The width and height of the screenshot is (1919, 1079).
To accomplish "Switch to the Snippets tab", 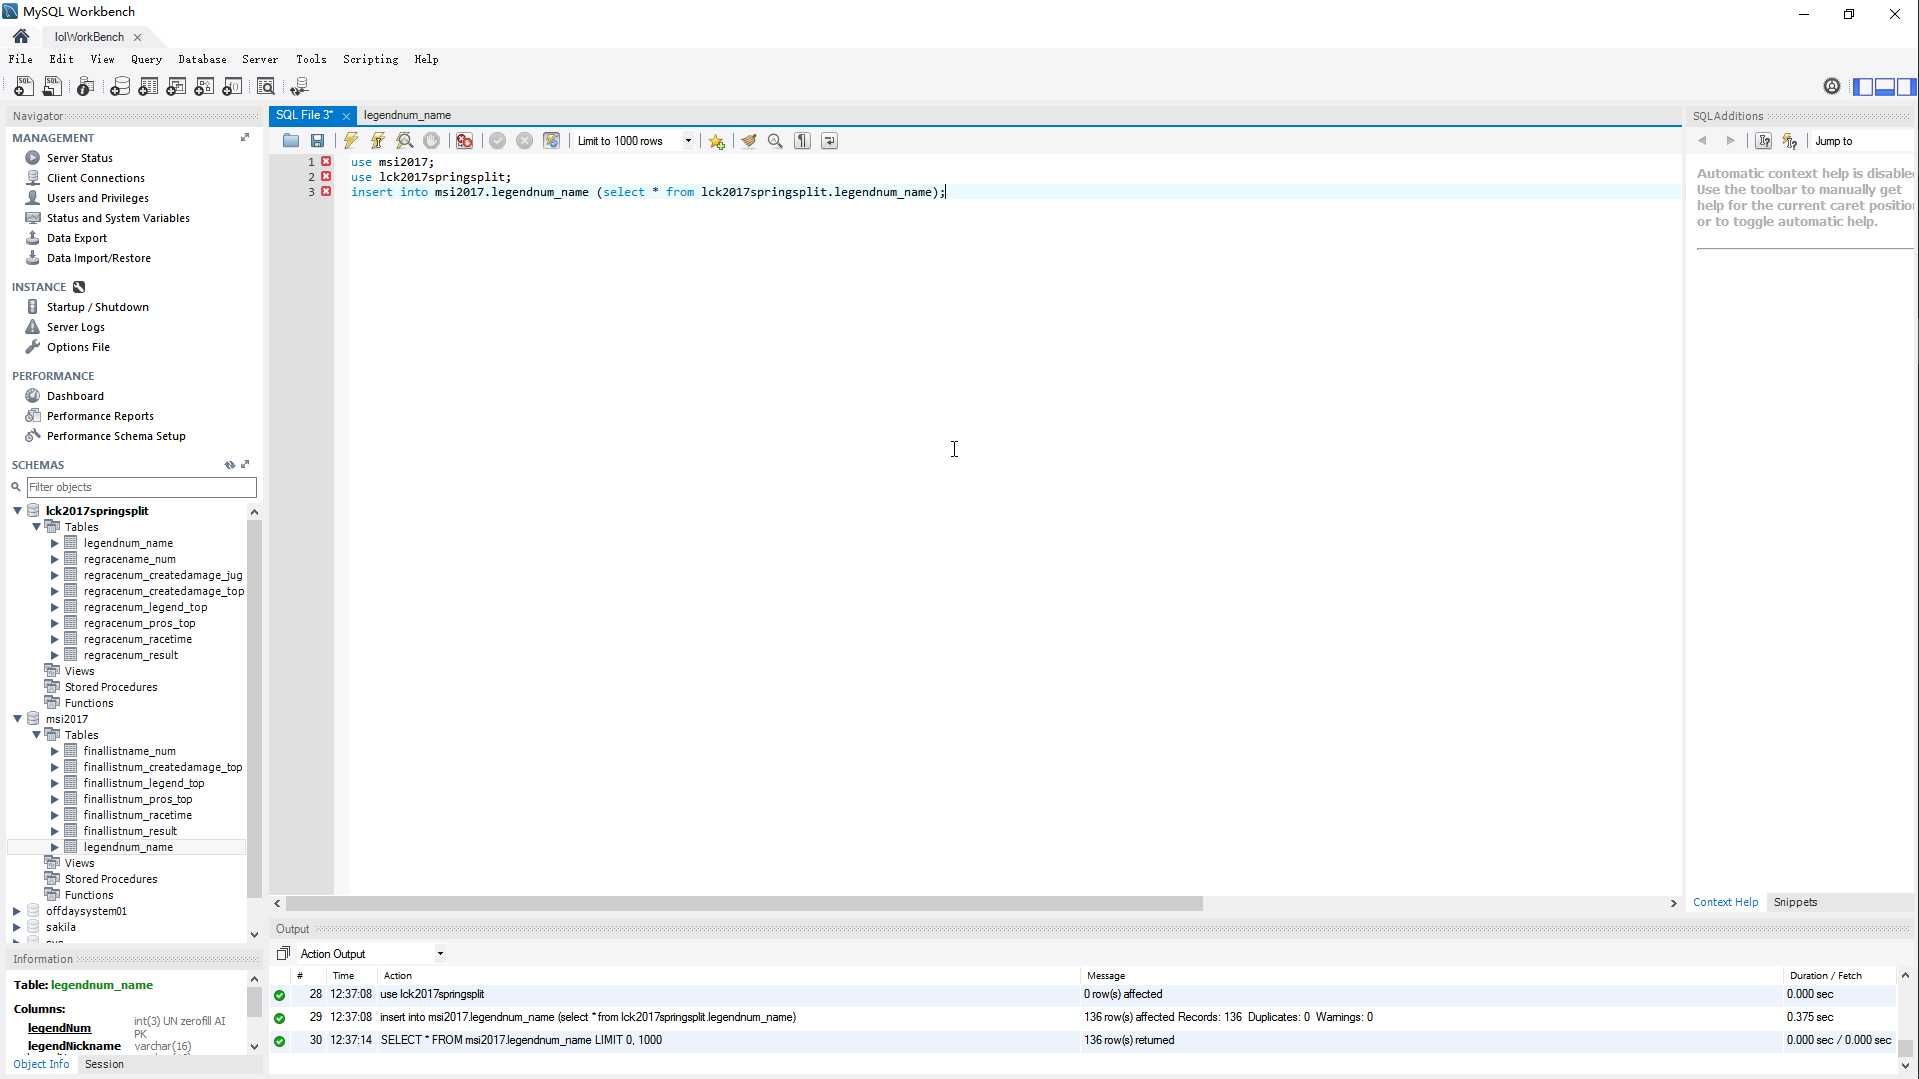I will tap(1795, 902).
